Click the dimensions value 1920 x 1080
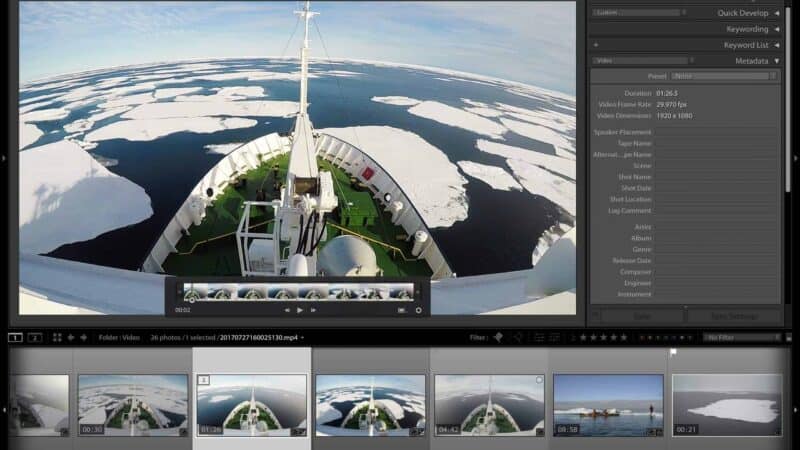 674,116
